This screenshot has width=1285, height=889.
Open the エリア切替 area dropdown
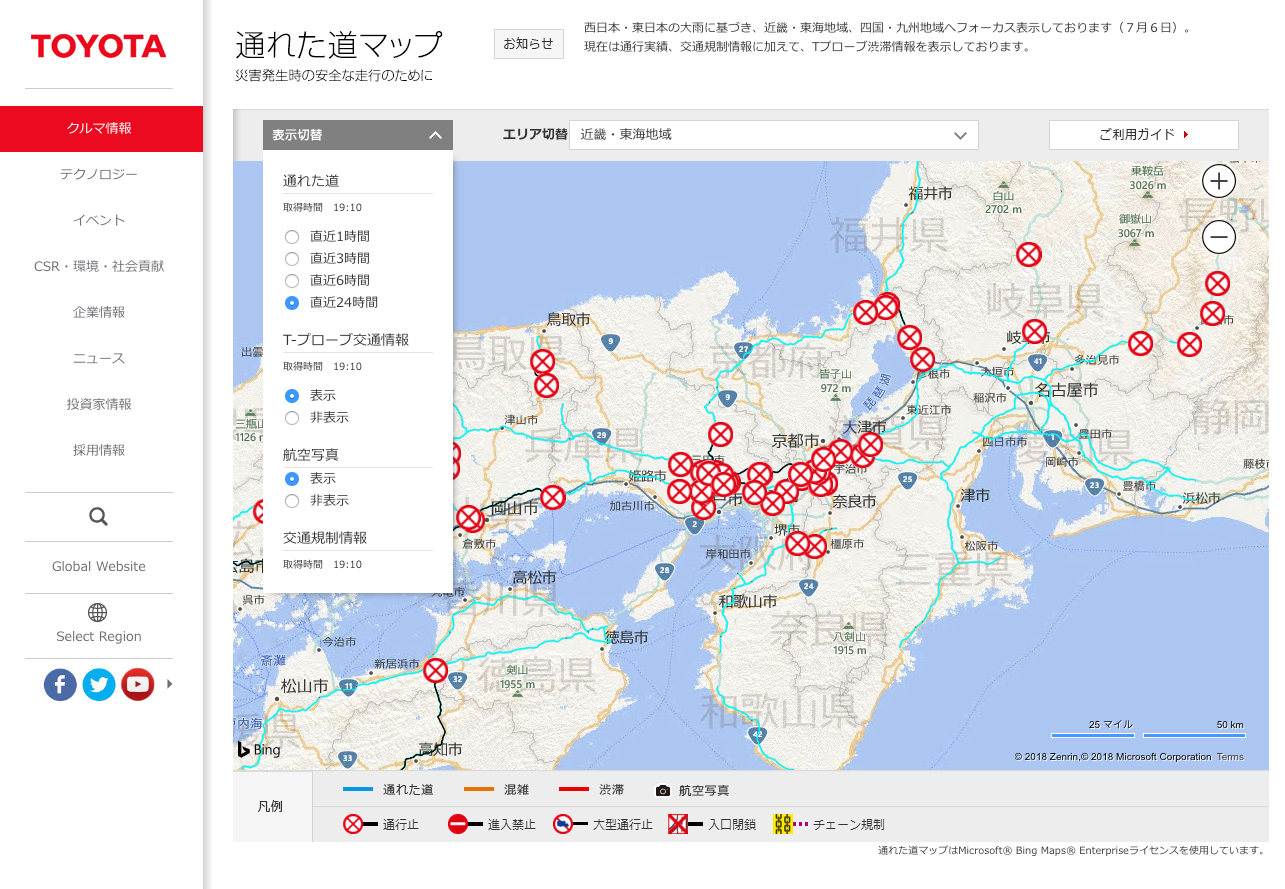pos(773,135)
